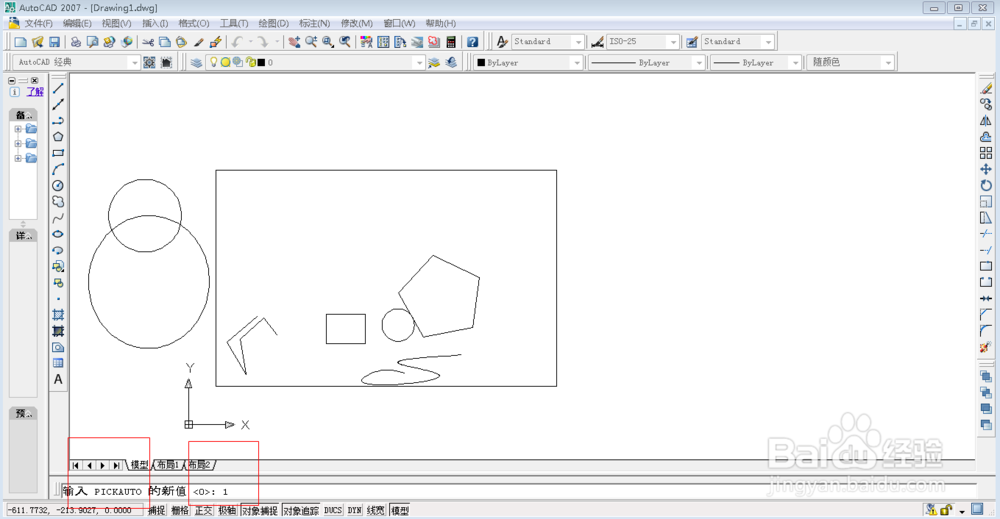
Task: Toggle DUCS in status bar
Action: coord(333,511)
